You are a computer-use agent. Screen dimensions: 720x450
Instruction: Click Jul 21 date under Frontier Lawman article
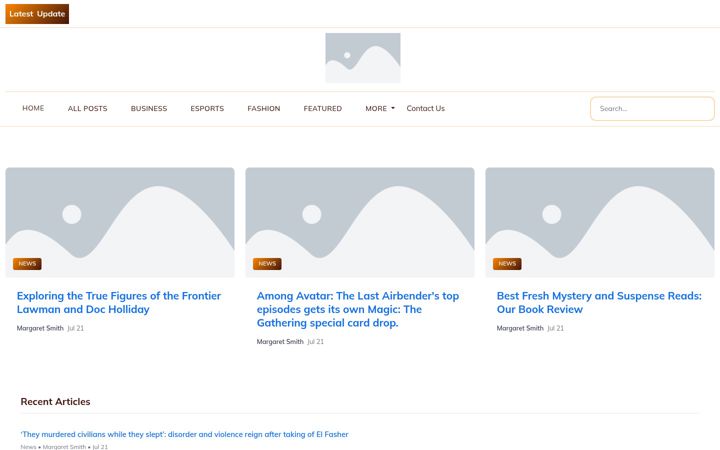76,328
